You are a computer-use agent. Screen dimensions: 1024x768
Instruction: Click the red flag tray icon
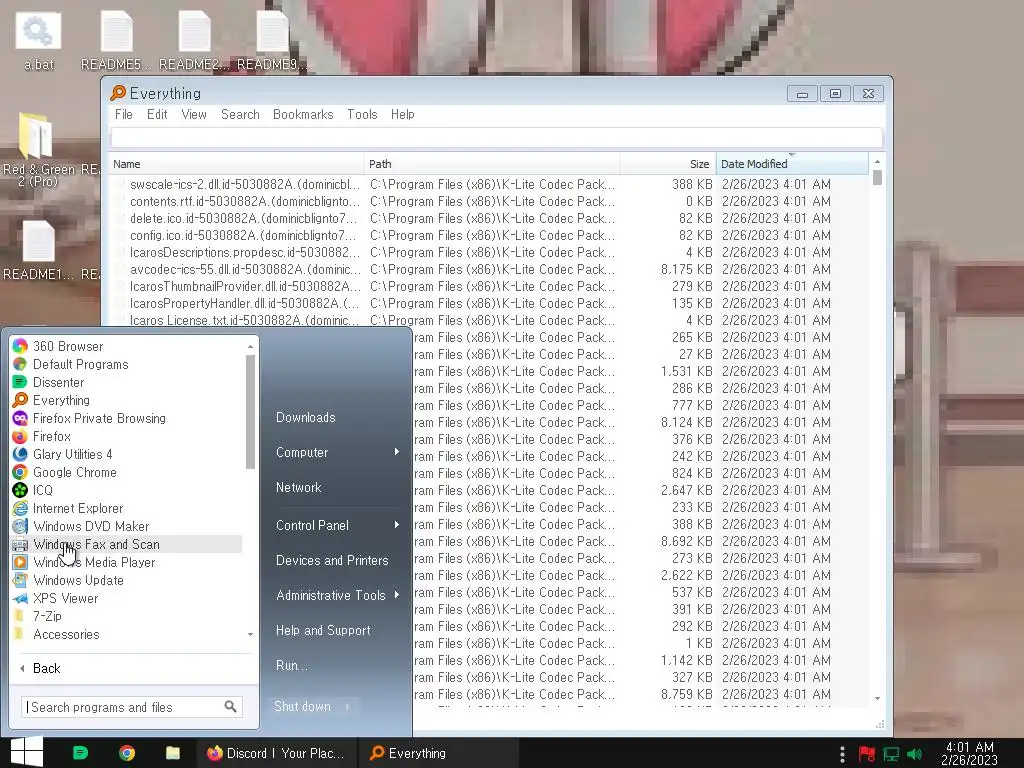pyautogui.click(x=867, y=754)
